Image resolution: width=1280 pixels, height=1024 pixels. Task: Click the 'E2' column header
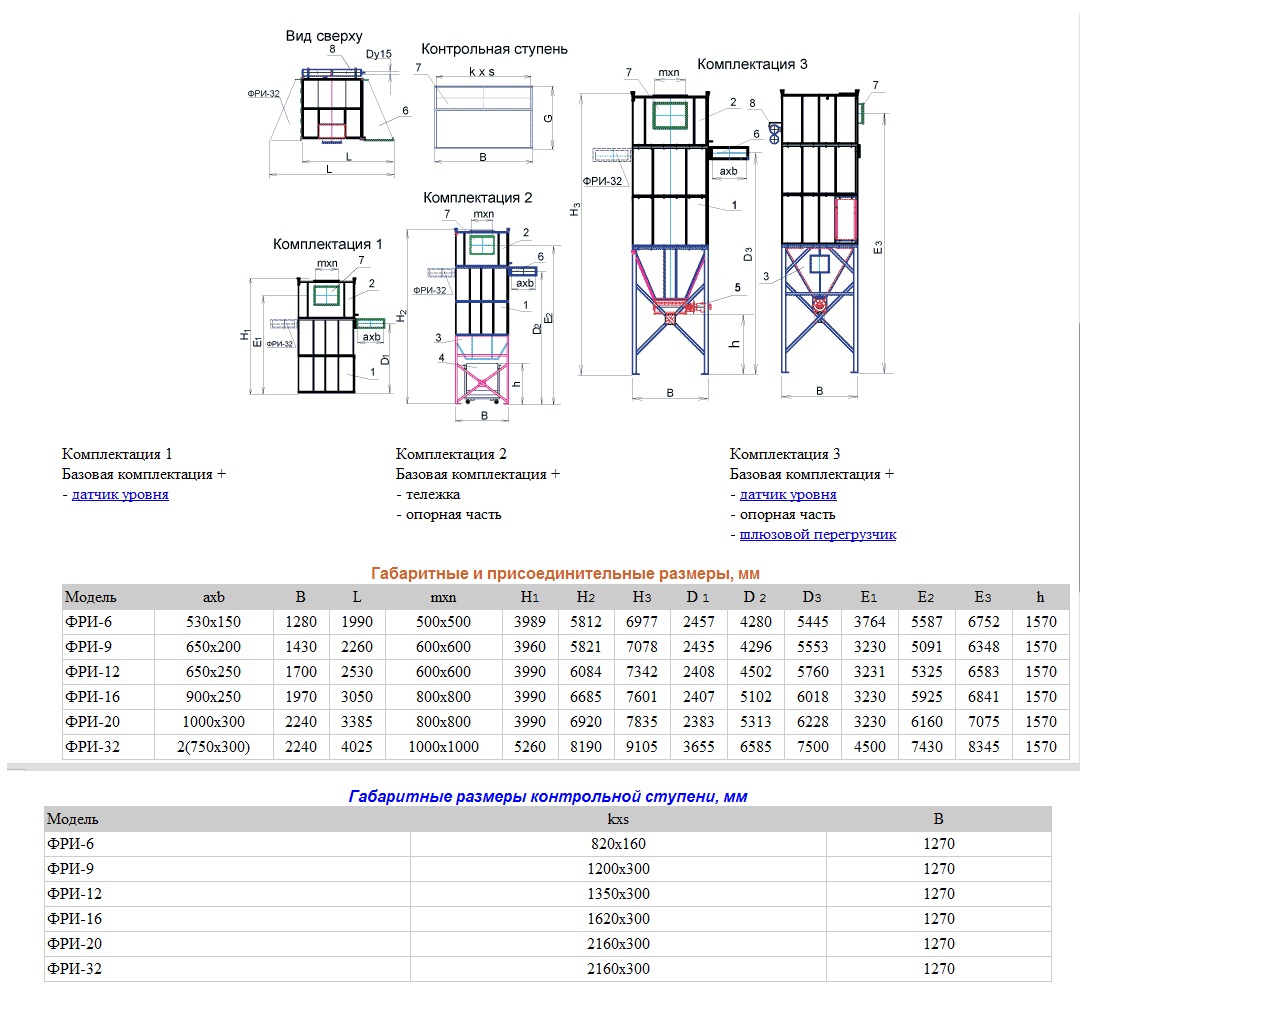926,597
